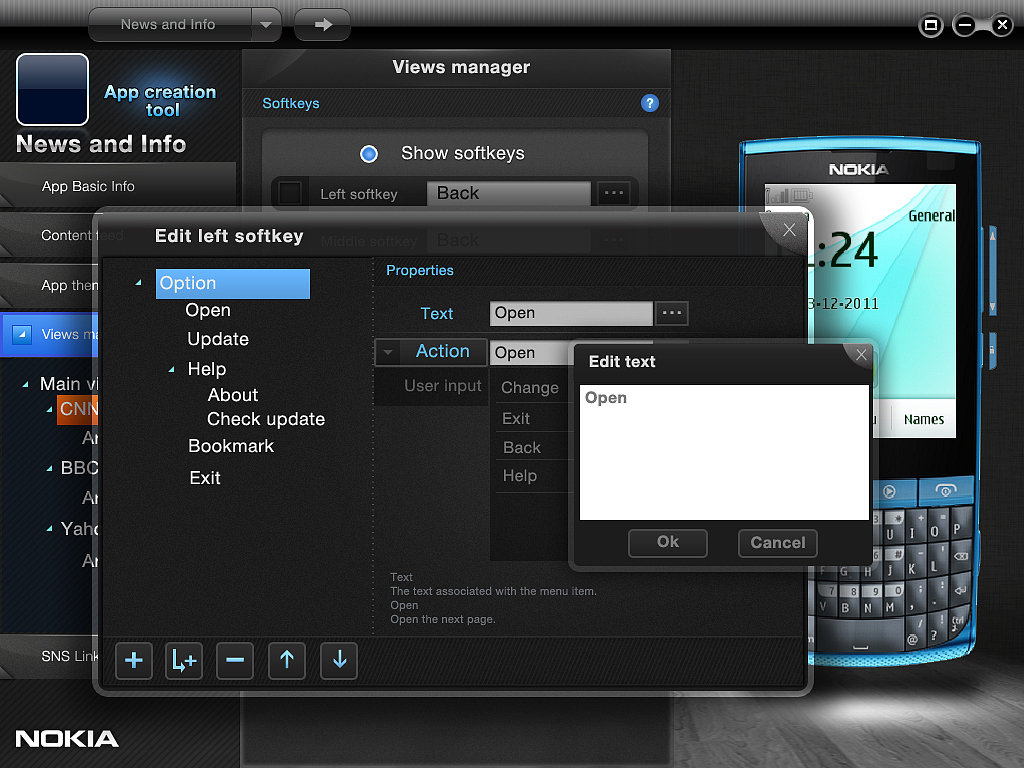Click Cancel in Edit text dialog
Viewport: 1024px width, 768px height.
[777, 543]
